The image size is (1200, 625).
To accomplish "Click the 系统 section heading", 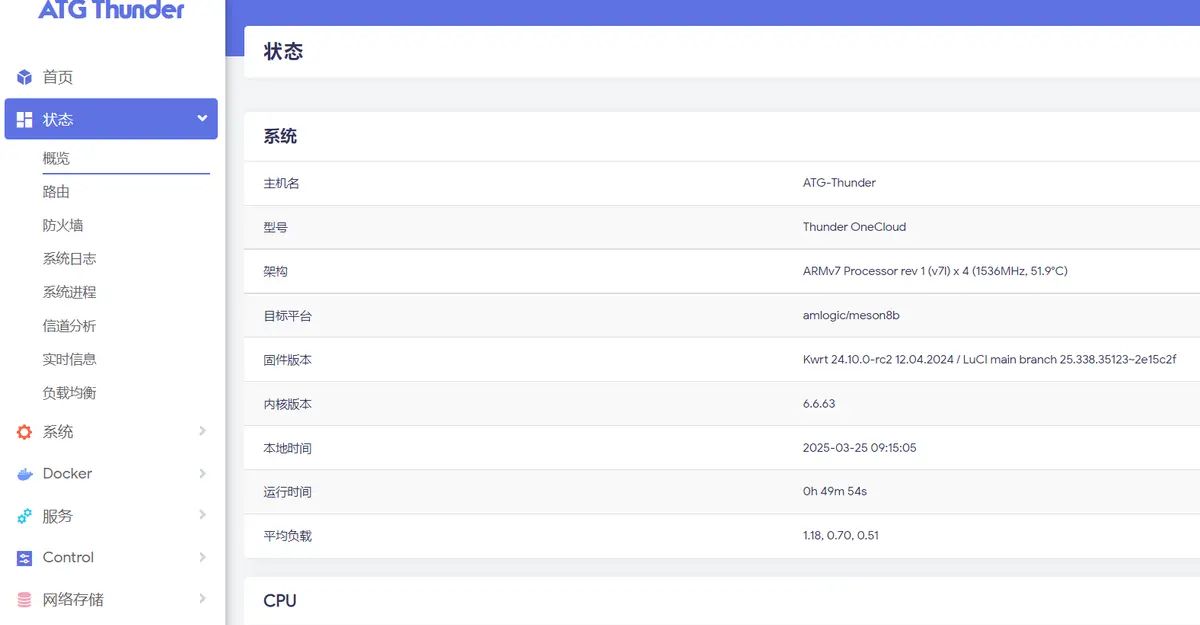I will [280, 136].
